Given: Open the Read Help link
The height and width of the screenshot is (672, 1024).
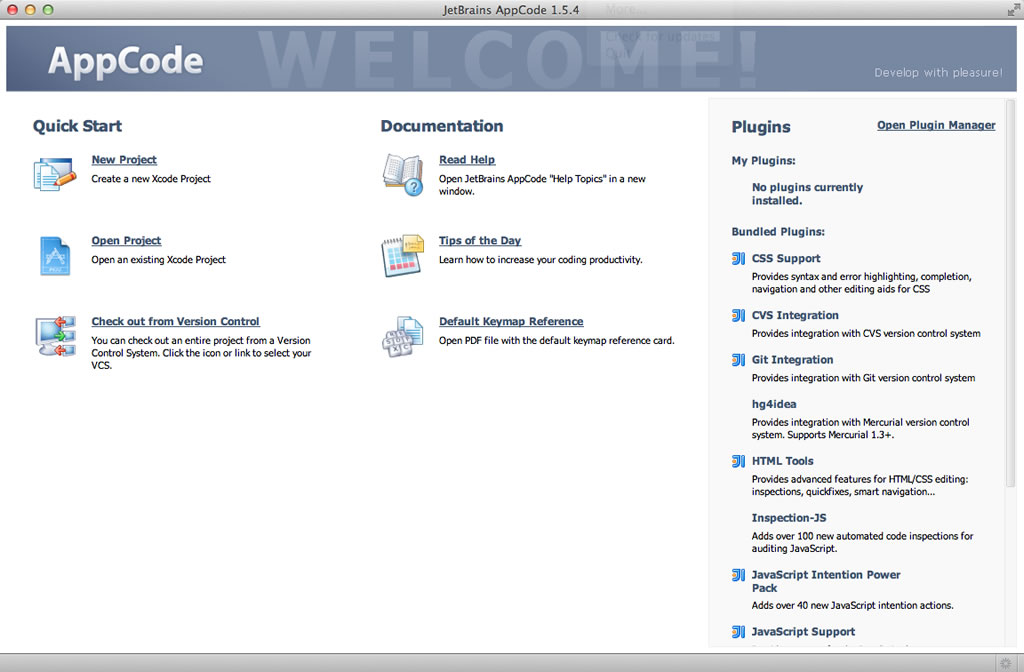Looking at the screenshot, I should [x=467, y=160].
